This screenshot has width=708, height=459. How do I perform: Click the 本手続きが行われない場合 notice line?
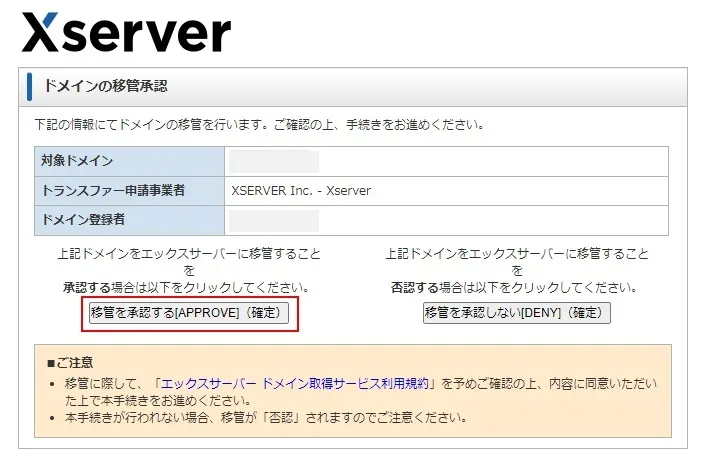[266, 417]
